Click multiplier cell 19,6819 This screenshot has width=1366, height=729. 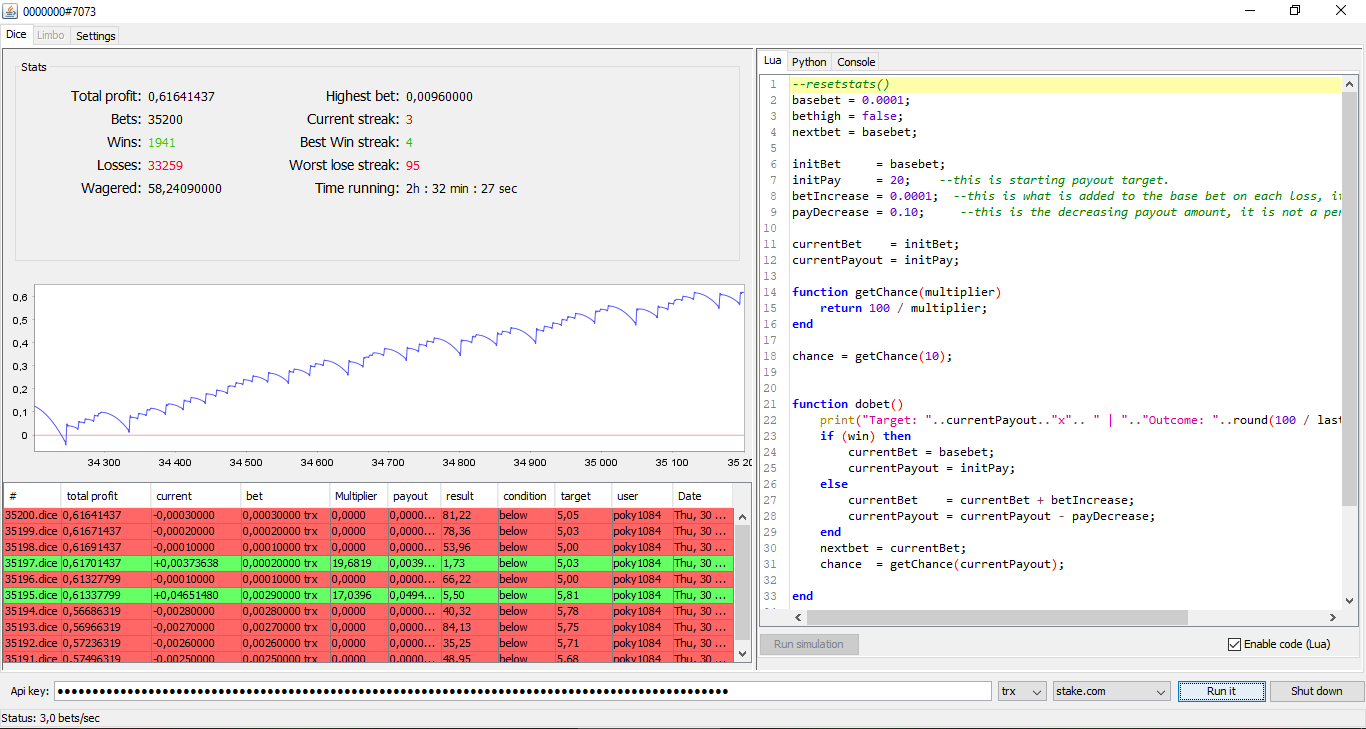click(x=359, y=563)
